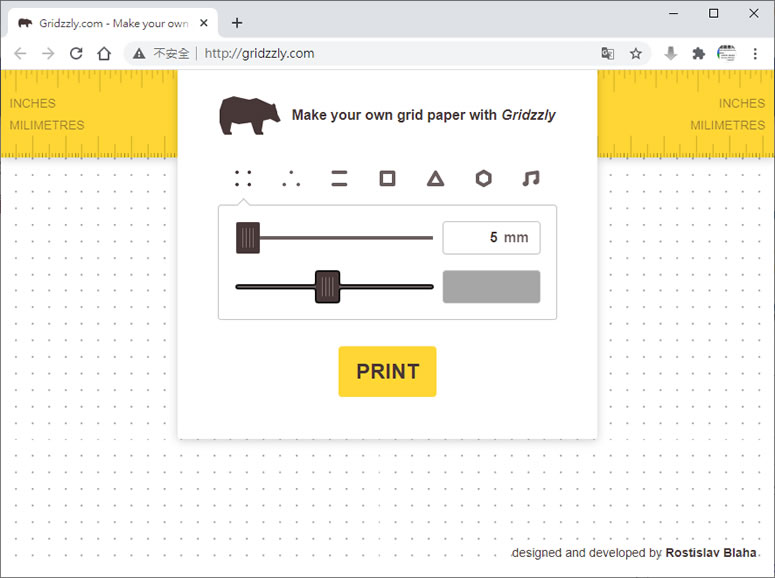Open the Rostislav Blaha developer link
Image resolution: width=775 pixels, height=578 pixels.
click(x=710, y=553)
